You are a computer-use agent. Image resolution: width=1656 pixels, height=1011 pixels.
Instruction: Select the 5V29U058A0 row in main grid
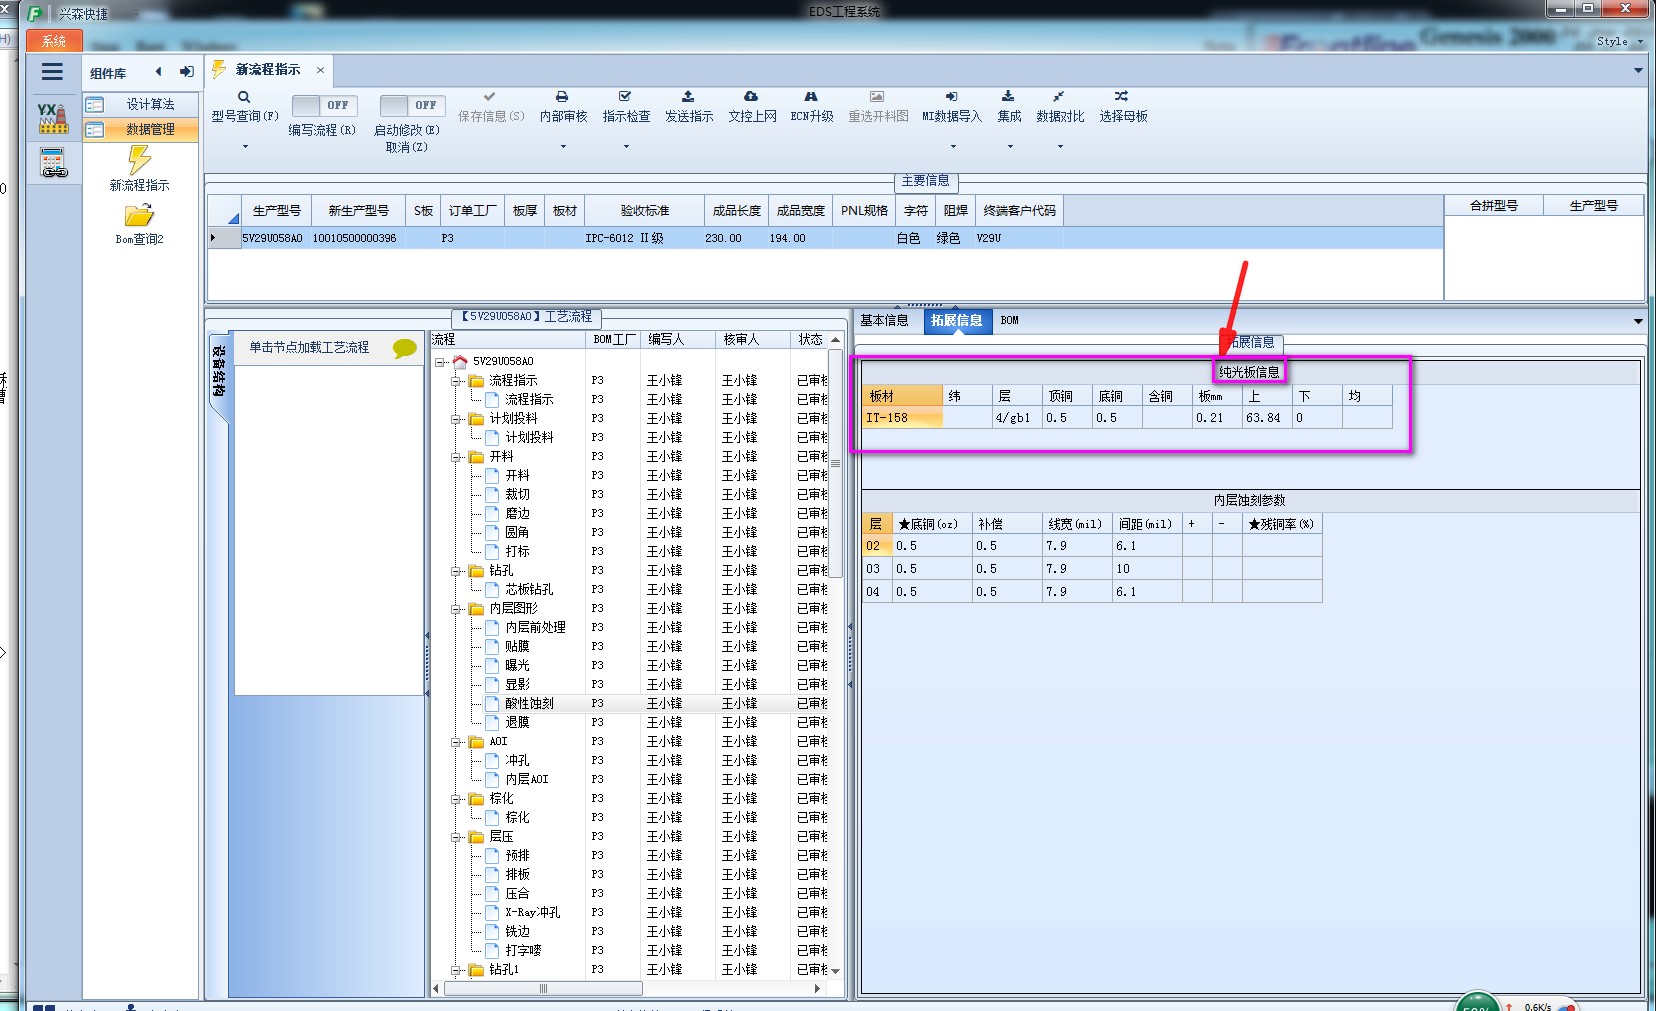coord(825,238)
